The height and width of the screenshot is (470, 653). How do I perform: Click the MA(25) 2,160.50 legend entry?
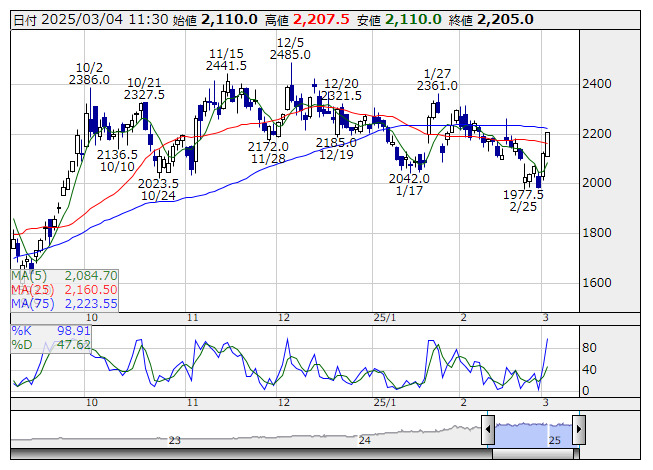(x=65, y=290)
